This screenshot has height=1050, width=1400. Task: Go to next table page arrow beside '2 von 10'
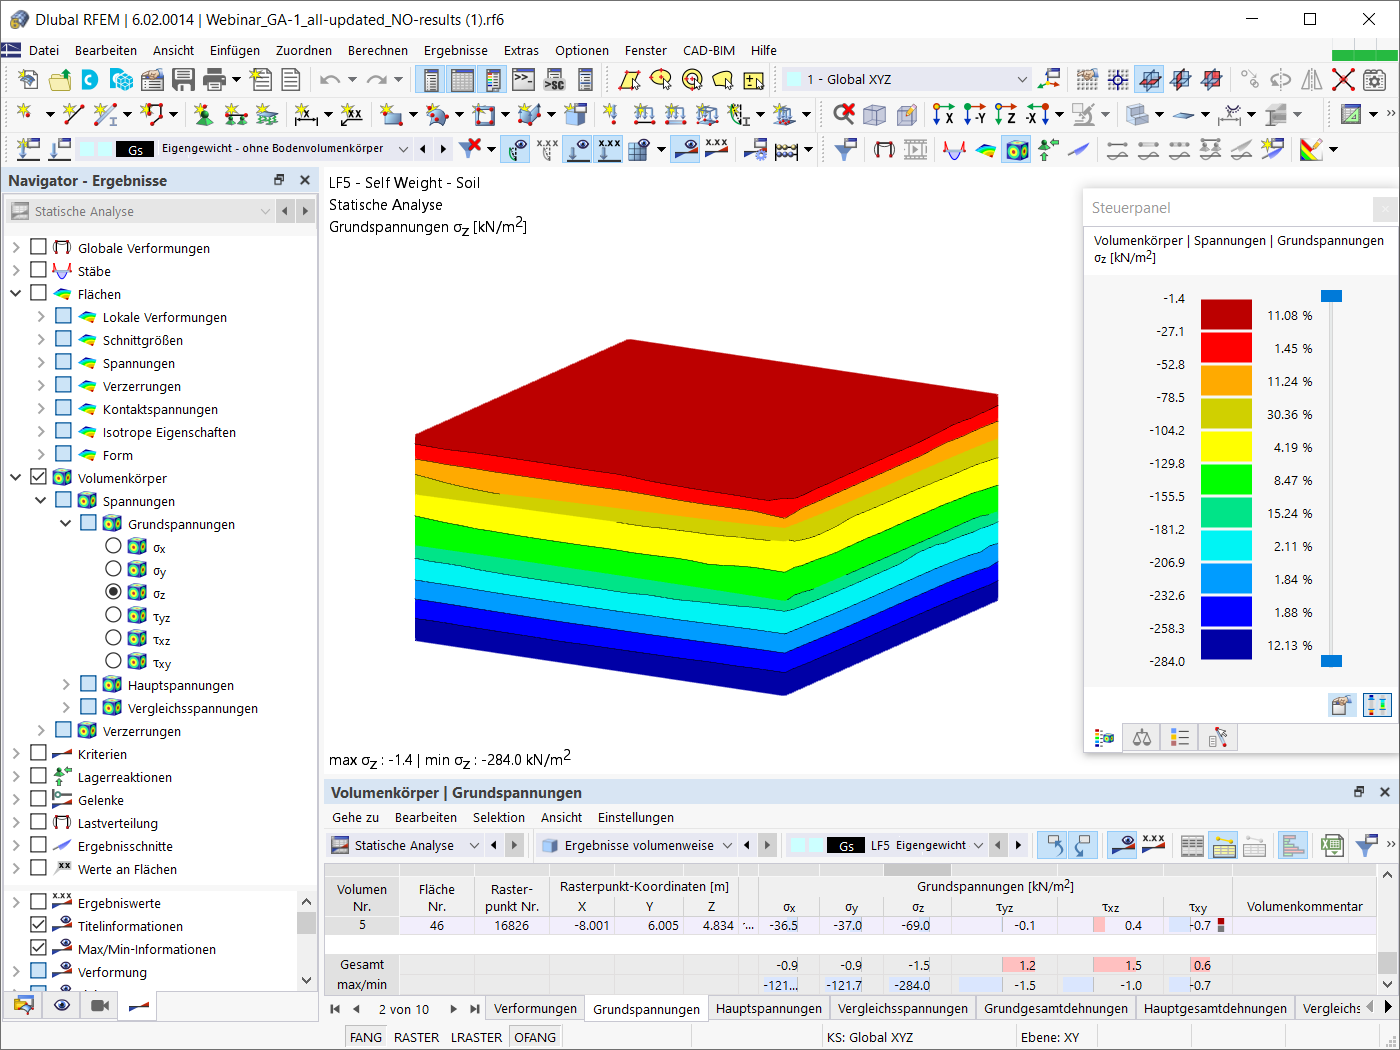(454, 1009)
